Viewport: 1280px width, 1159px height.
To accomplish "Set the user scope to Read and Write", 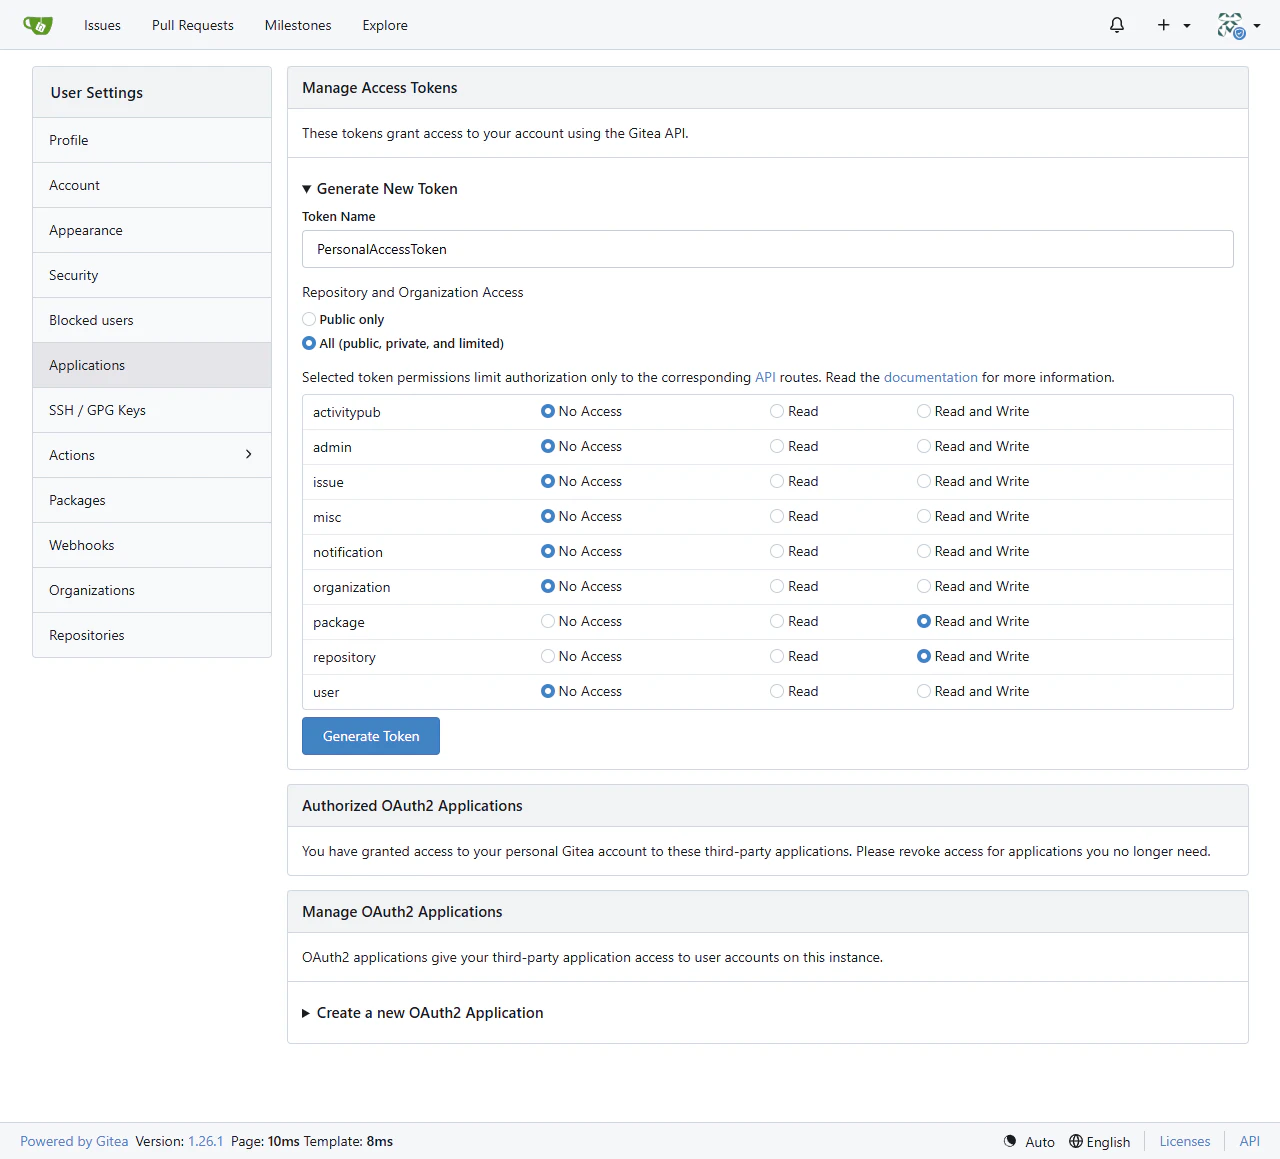I will coord(924,691).
